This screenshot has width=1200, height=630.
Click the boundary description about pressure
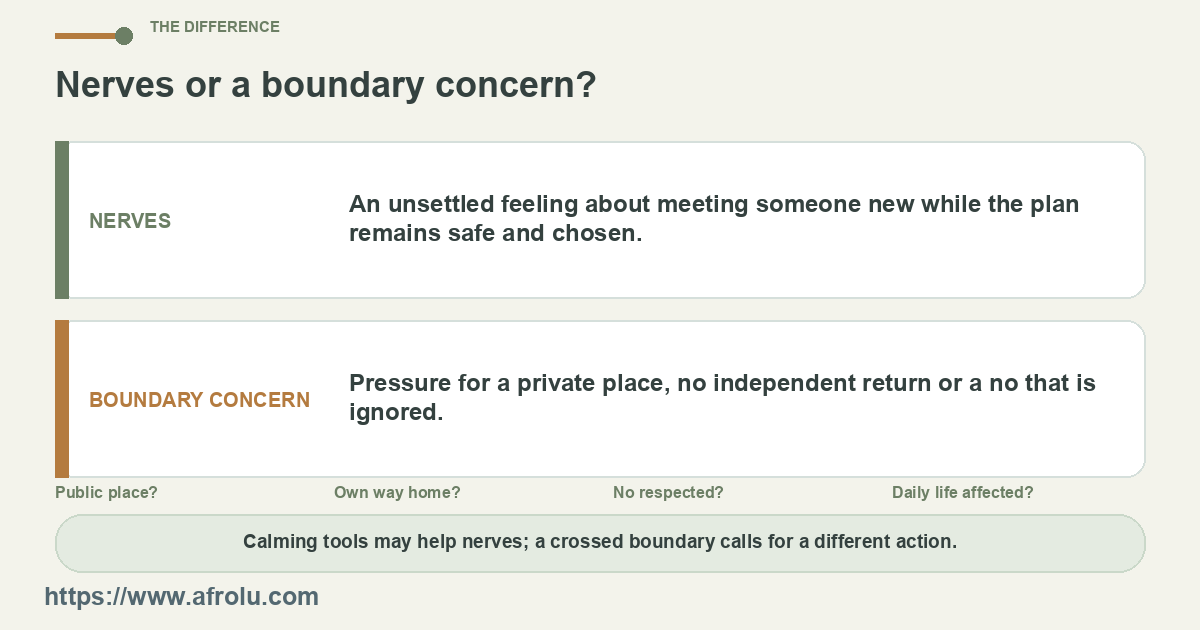pos(722,398)
